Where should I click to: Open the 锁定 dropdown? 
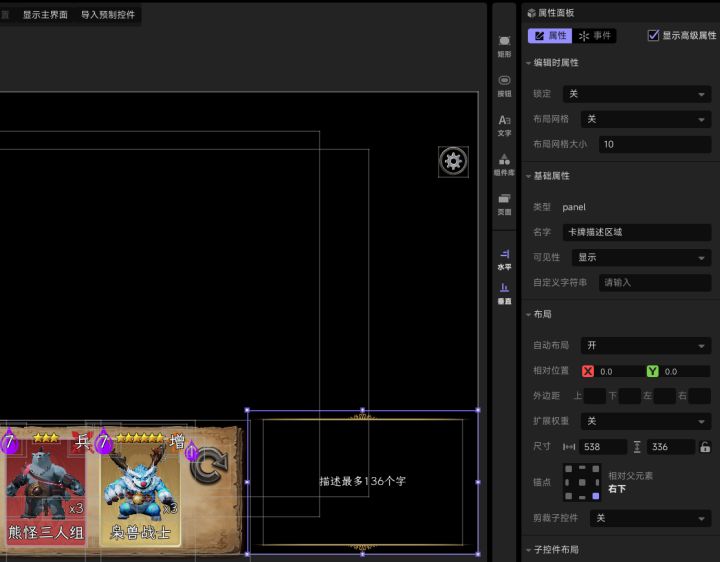coord(636,94)
